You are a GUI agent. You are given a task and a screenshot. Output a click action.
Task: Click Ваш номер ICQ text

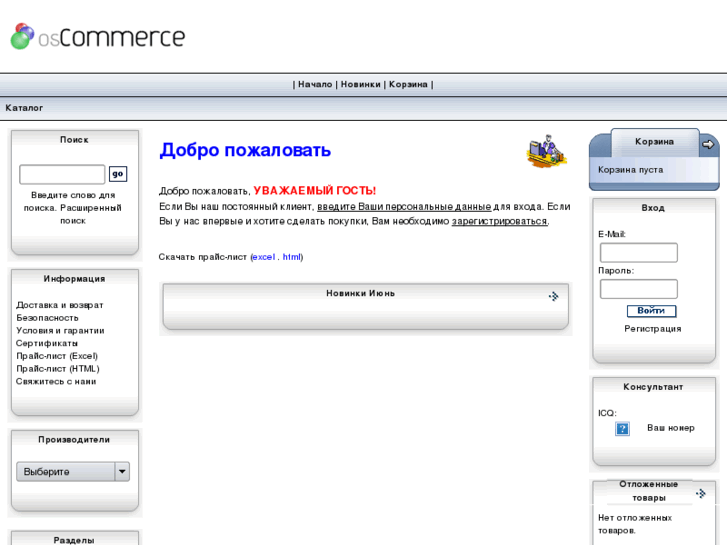(x=670, y=428)
